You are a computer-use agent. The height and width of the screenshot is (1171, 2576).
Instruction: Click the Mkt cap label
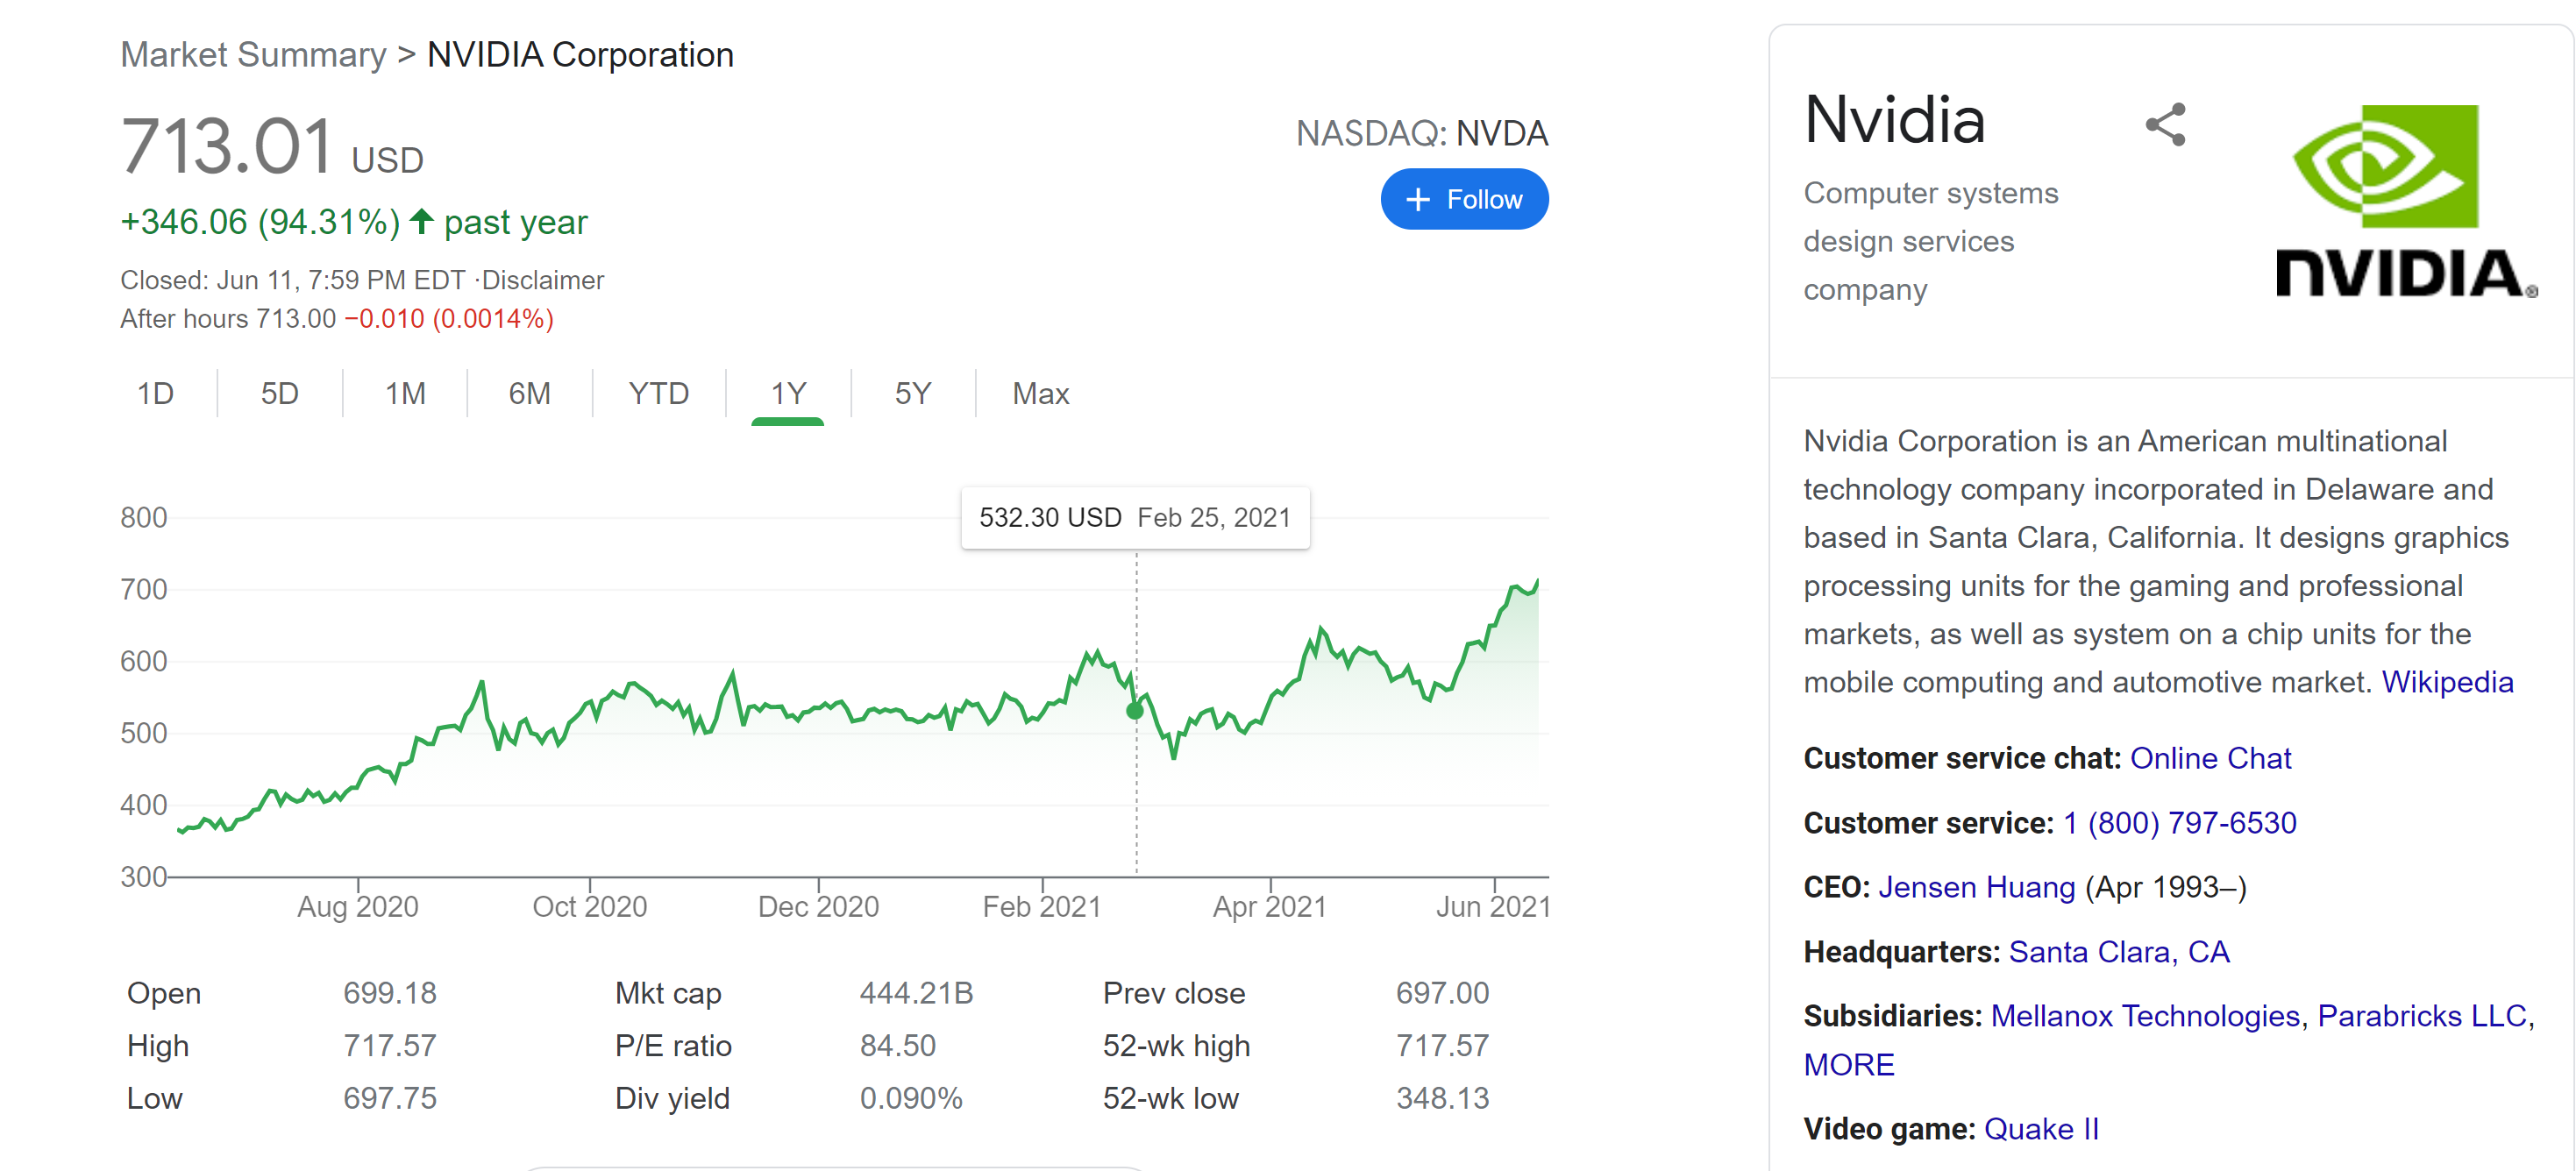coord(668,993)
